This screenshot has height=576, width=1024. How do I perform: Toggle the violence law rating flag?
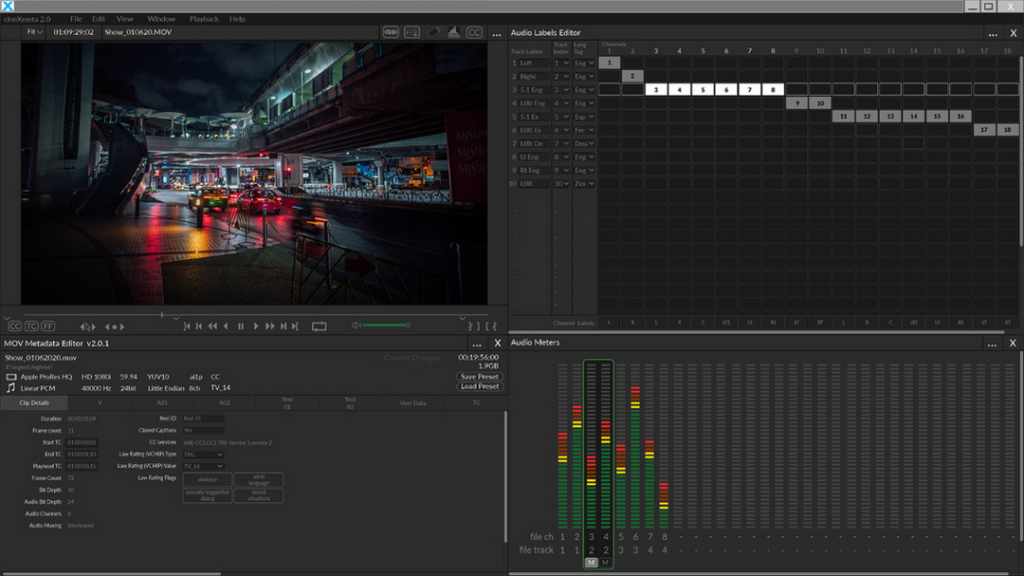tap(207, 480)
